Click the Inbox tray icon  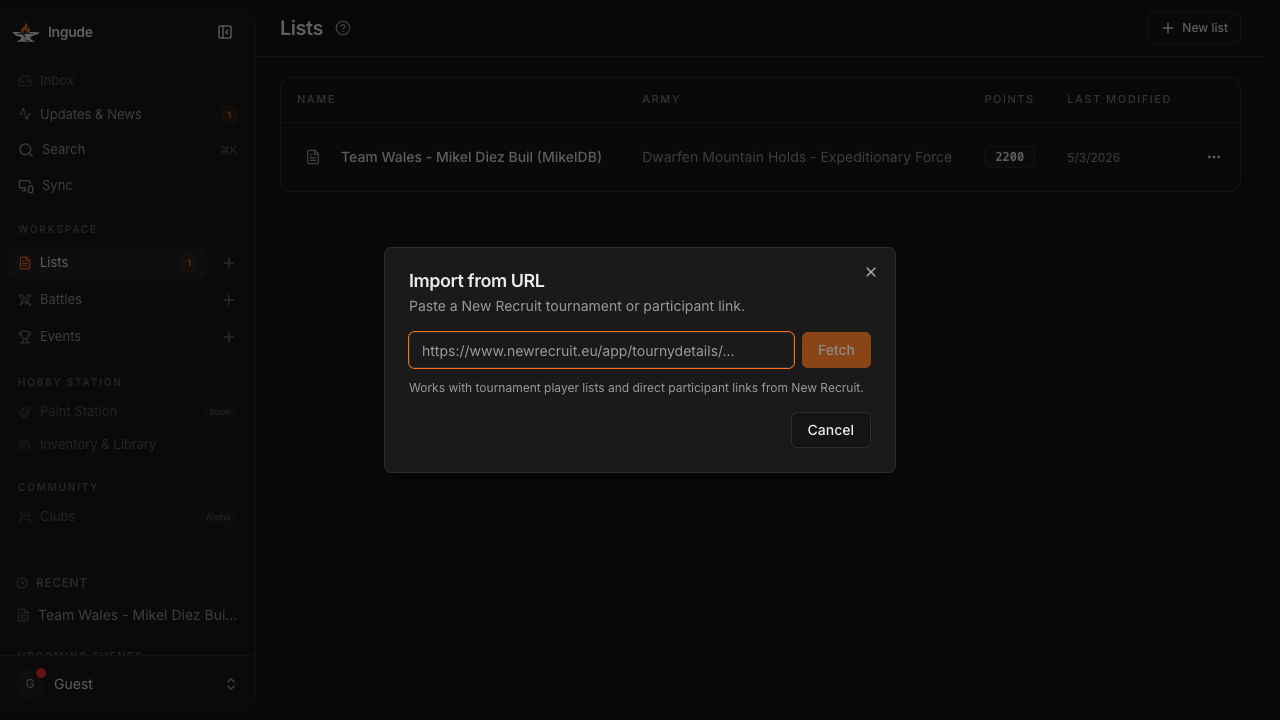[25, 81]
